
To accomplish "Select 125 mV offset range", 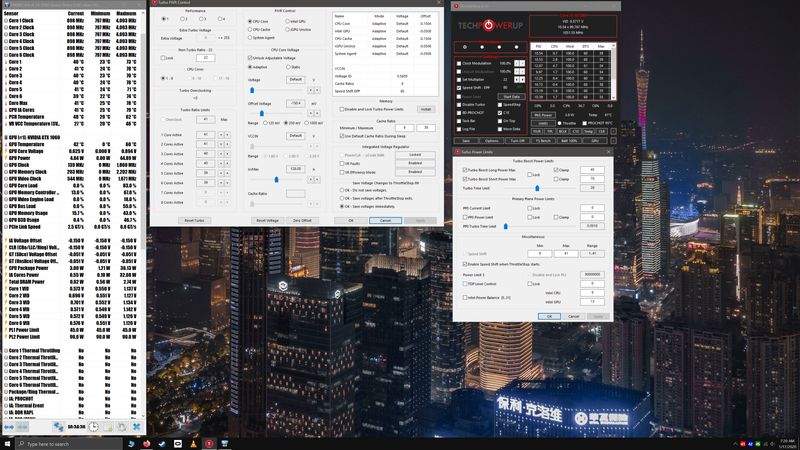I will 265,123.
